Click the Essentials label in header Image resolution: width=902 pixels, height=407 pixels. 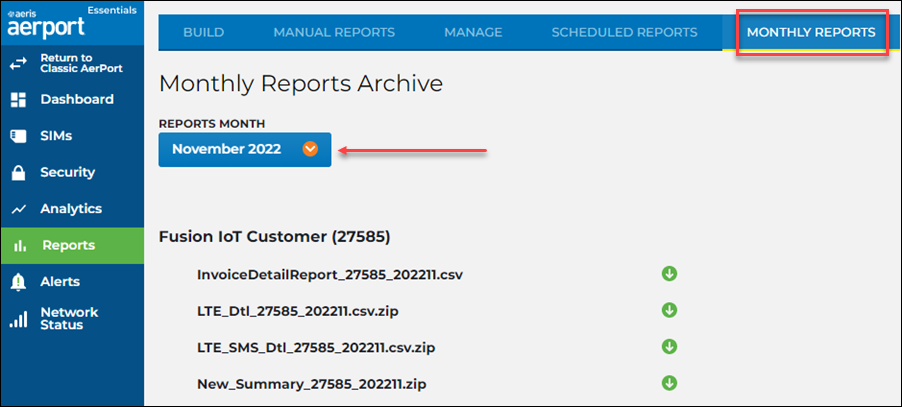[112, 10]
